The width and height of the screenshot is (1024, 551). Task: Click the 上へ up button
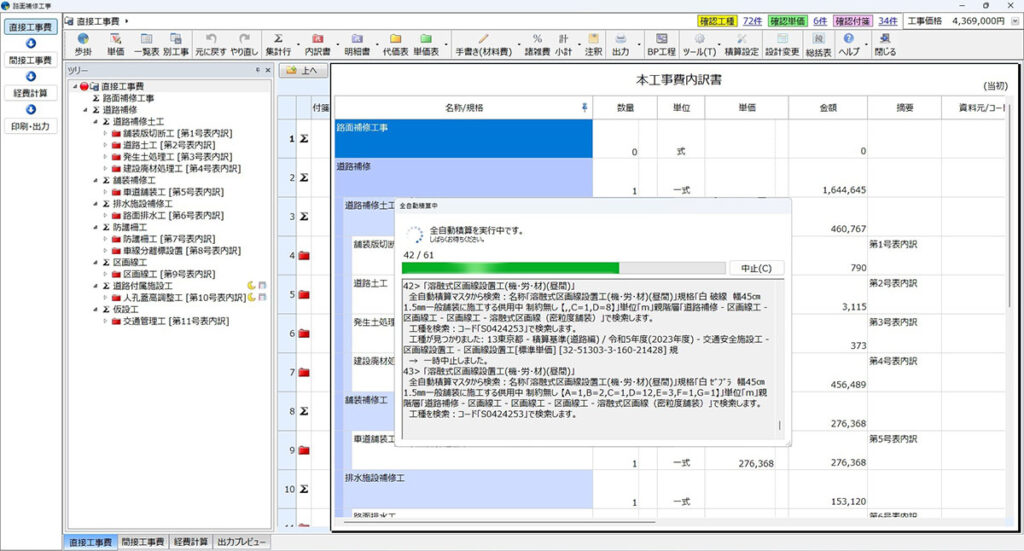click(302, 71)
